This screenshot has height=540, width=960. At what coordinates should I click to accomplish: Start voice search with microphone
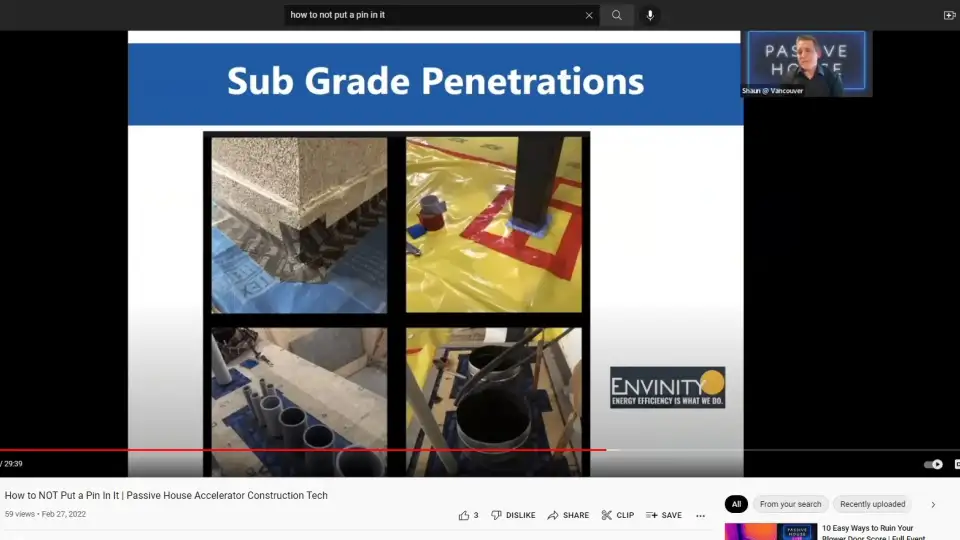click(x=650, y=15)
